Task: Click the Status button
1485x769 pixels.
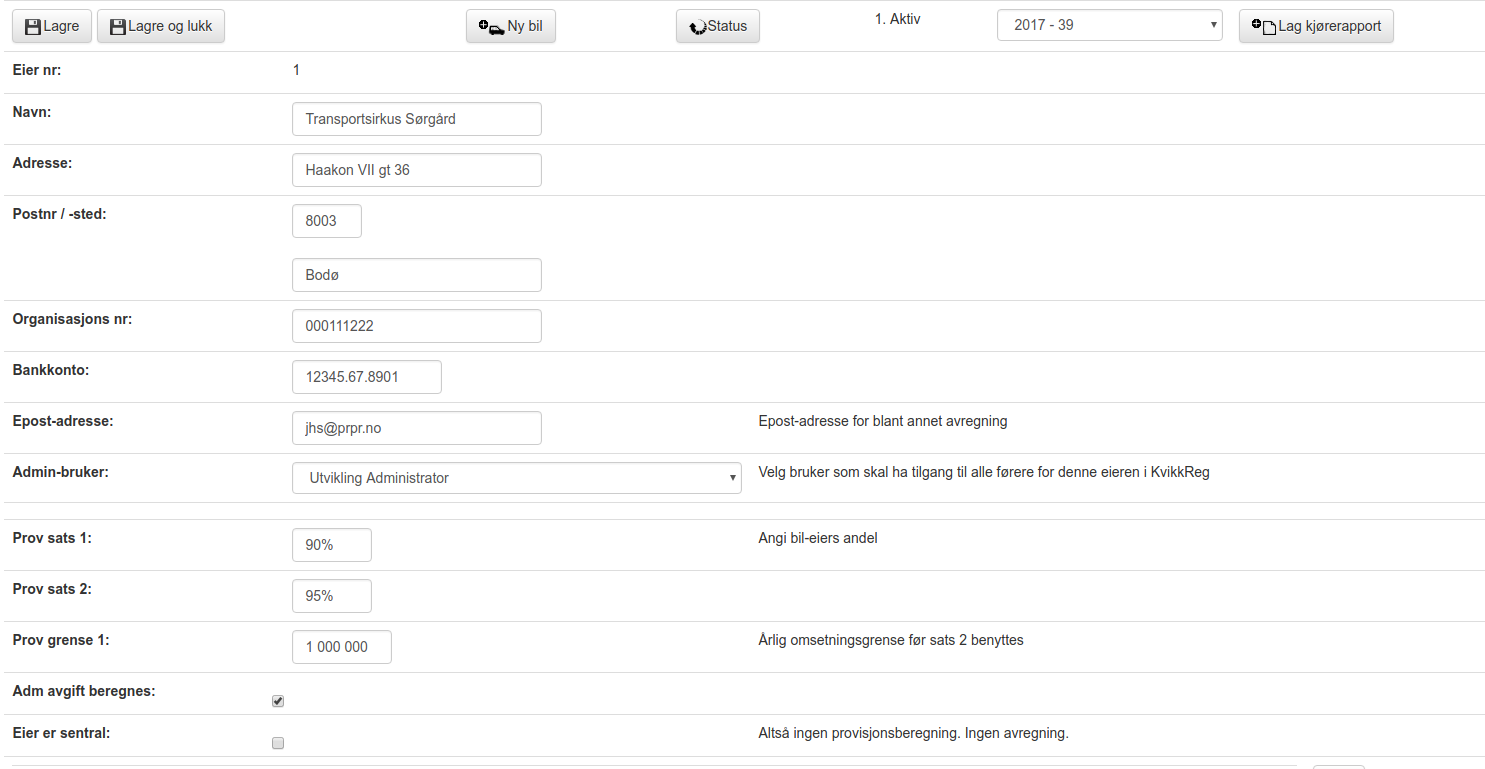Action: (x=718, y=26)
